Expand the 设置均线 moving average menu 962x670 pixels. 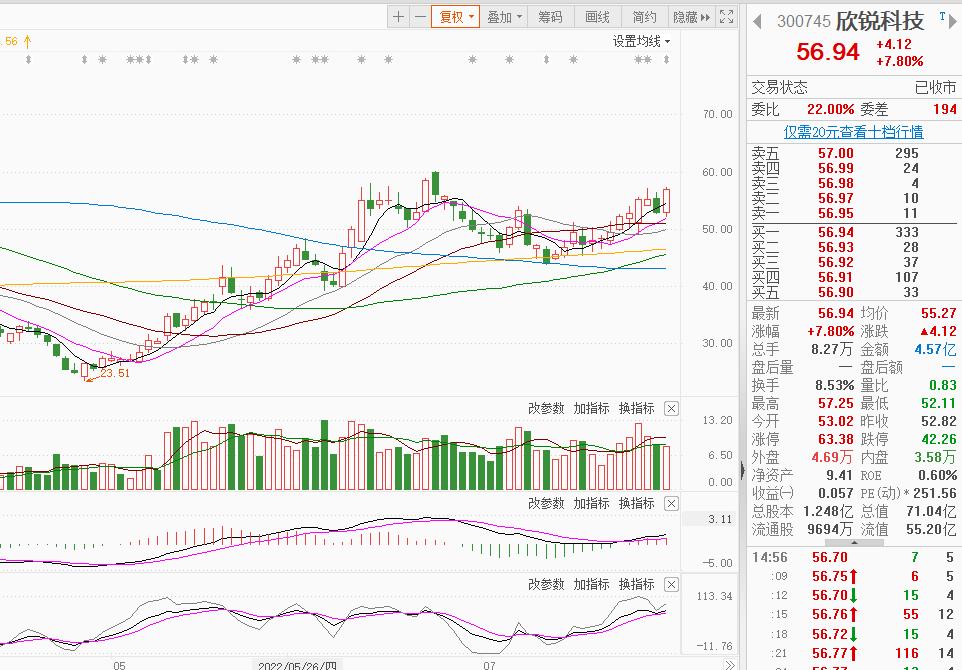[x=641, y=41]
